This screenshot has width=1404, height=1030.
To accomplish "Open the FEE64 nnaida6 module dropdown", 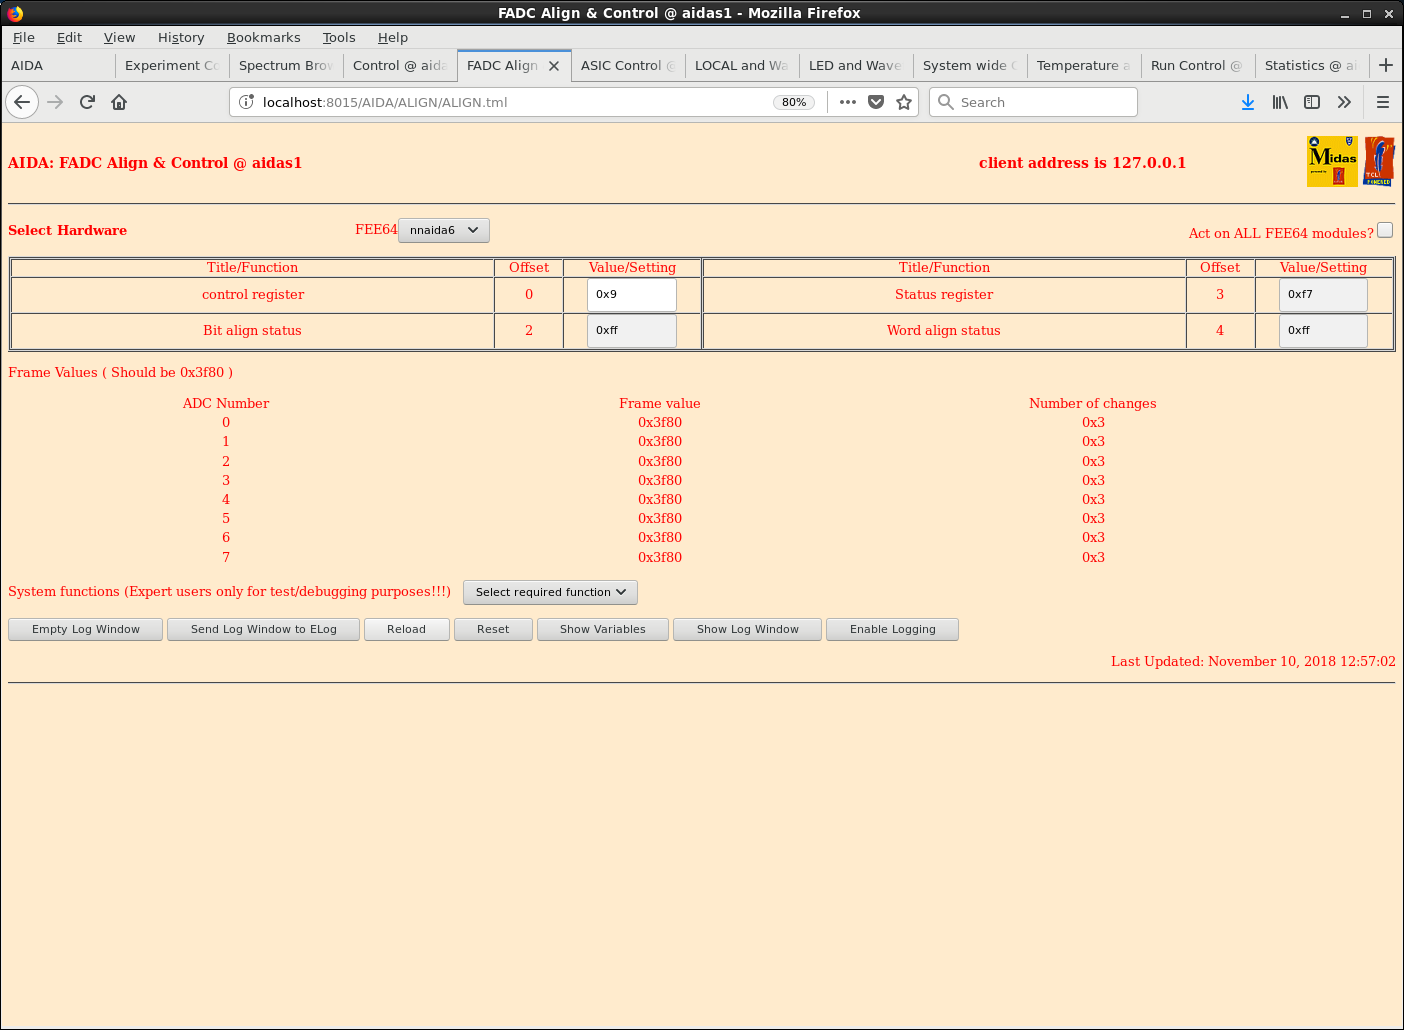I will (444, 230).
